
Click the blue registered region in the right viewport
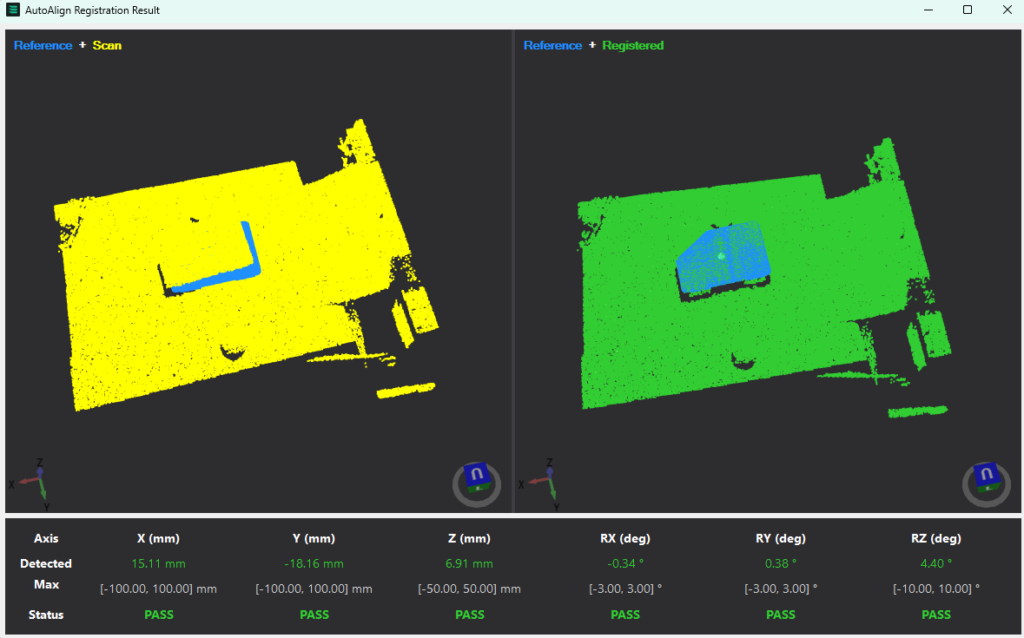tap(725, 255)
